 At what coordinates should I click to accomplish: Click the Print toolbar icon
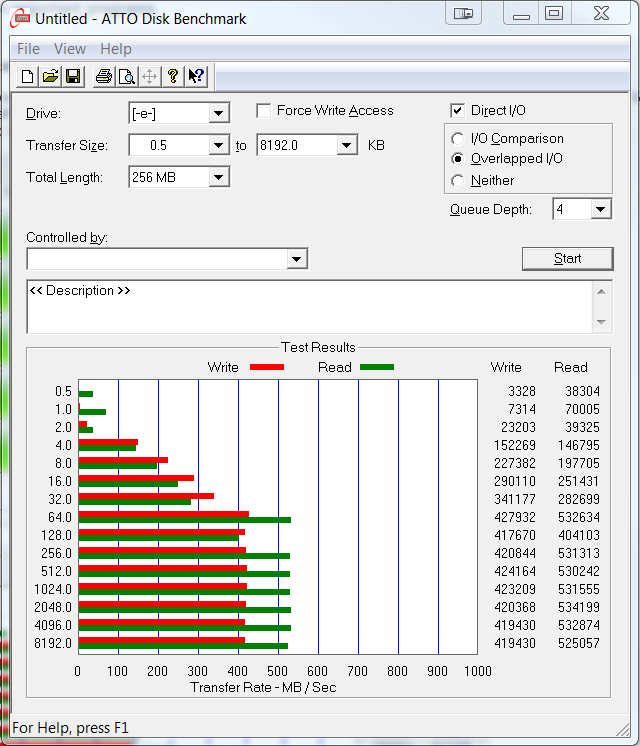(x=104, y=76)
